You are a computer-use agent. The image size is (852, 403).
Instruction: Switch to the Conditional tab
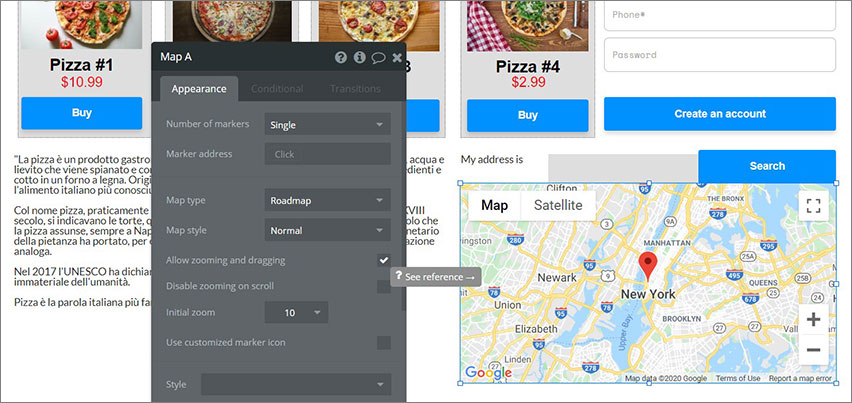point(277,89)
